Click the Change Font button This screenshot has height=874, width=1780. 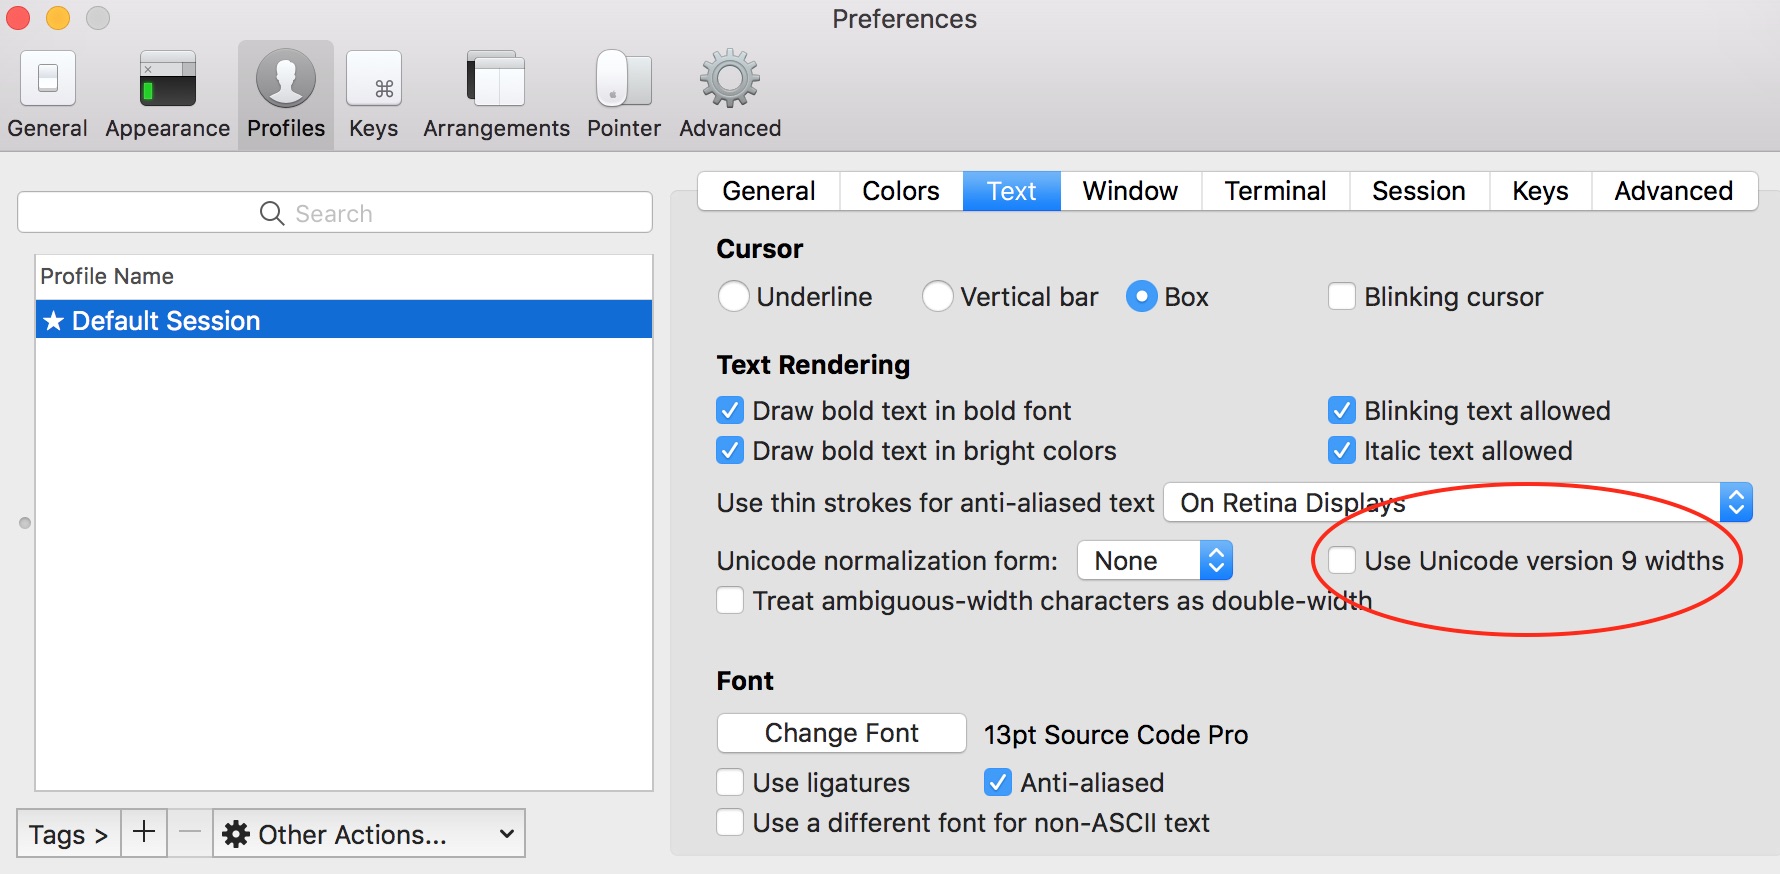pyautogui.click(x=842, y=733)
